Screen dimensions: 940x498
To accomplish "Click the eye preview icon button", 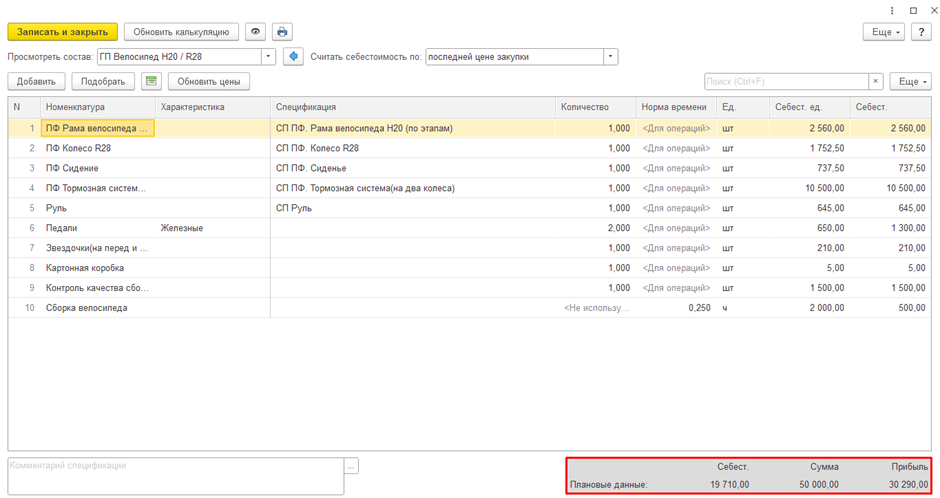I will coord(255,32).
